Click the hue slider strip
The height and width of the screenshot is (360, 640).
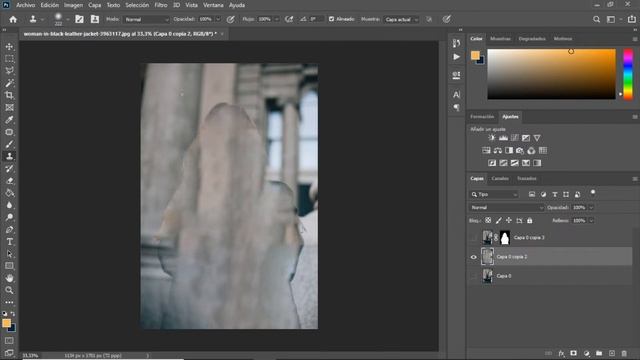pos(628,74)
